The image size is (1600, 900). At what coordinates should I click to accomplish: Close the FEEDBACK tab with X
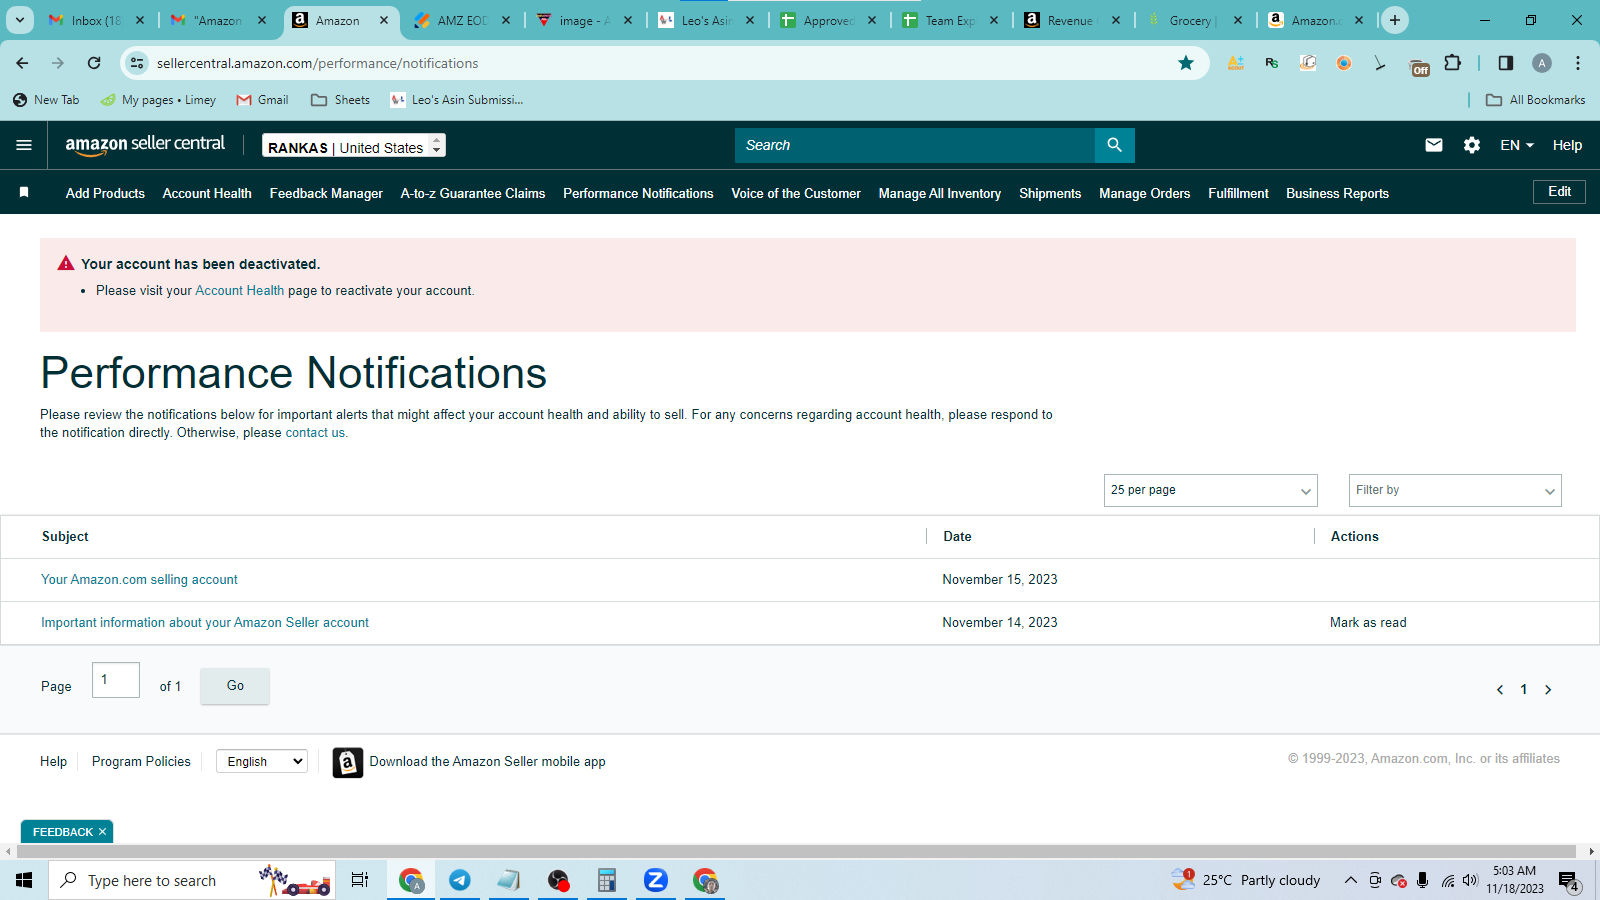point(102,832)
